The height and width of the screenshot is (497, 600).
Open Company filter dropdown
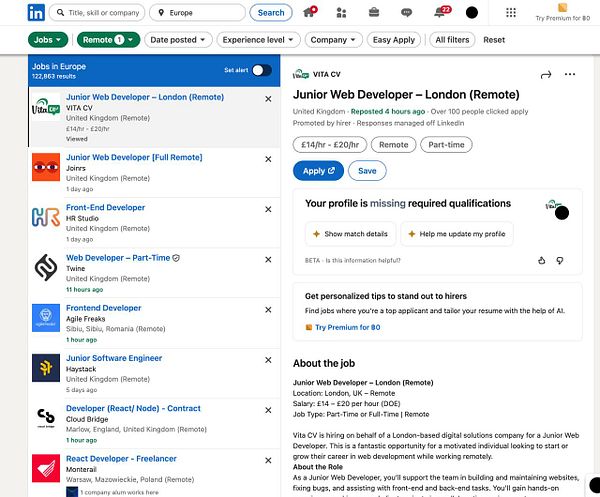point(333,40)
